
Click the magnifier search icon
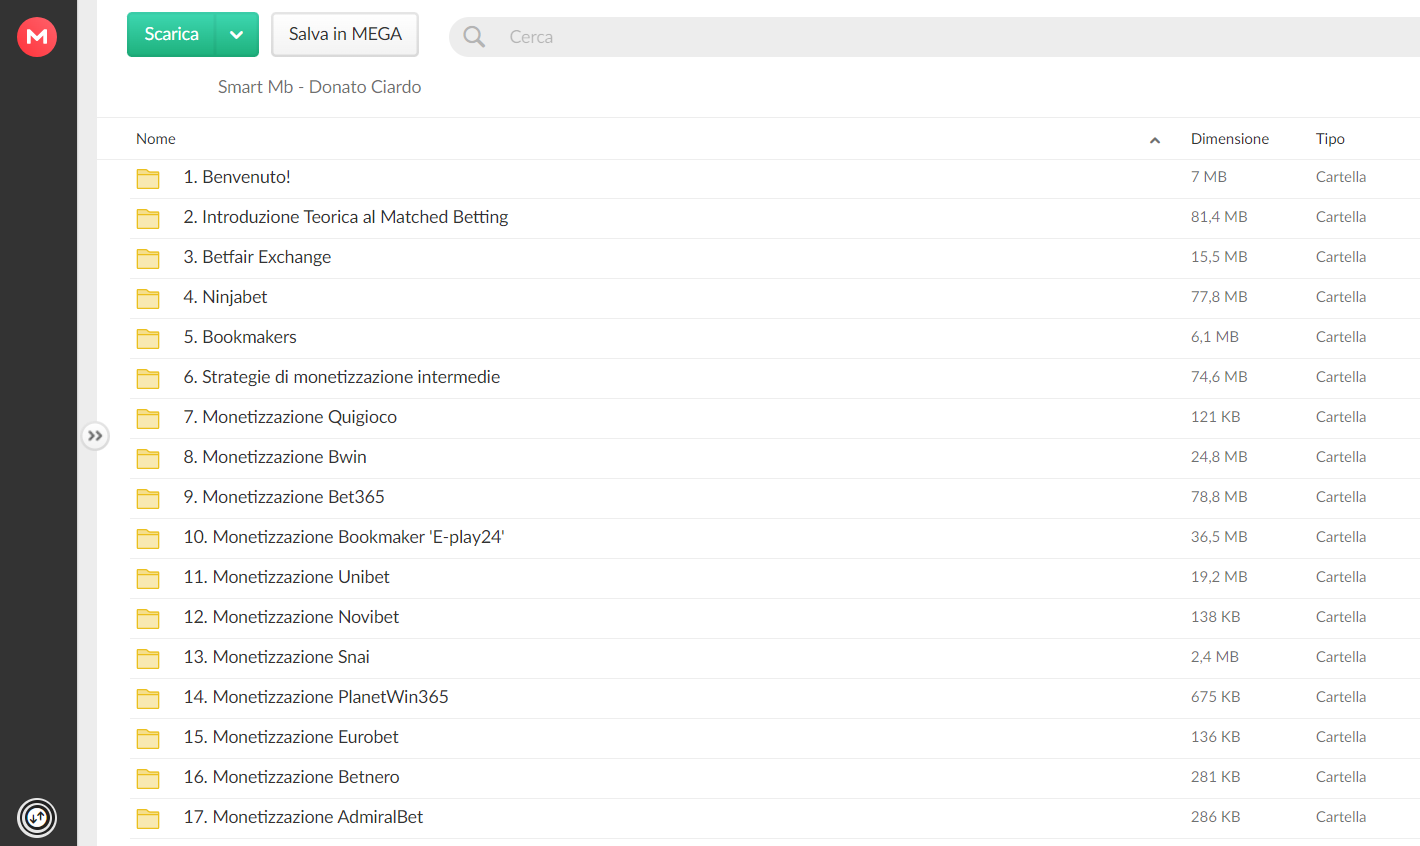[x=474, y=37]
